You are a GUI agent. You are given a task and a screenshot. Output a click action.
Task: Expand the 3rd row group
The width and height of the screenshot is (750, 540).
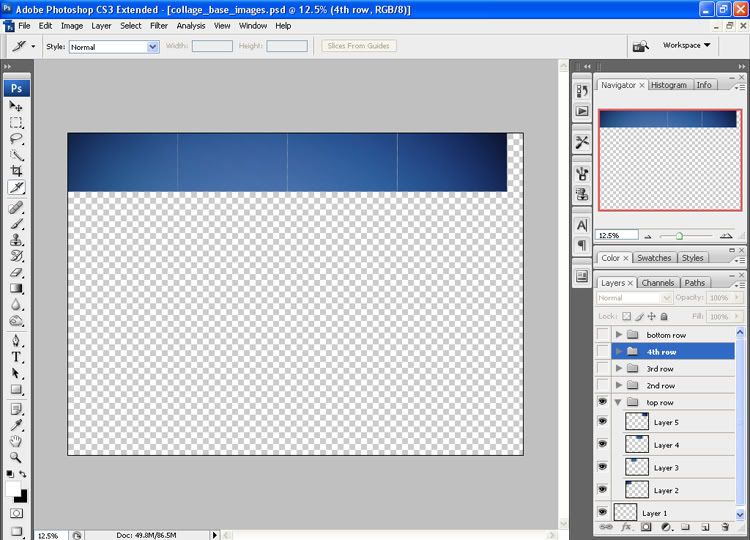click(x=619, y=368)
